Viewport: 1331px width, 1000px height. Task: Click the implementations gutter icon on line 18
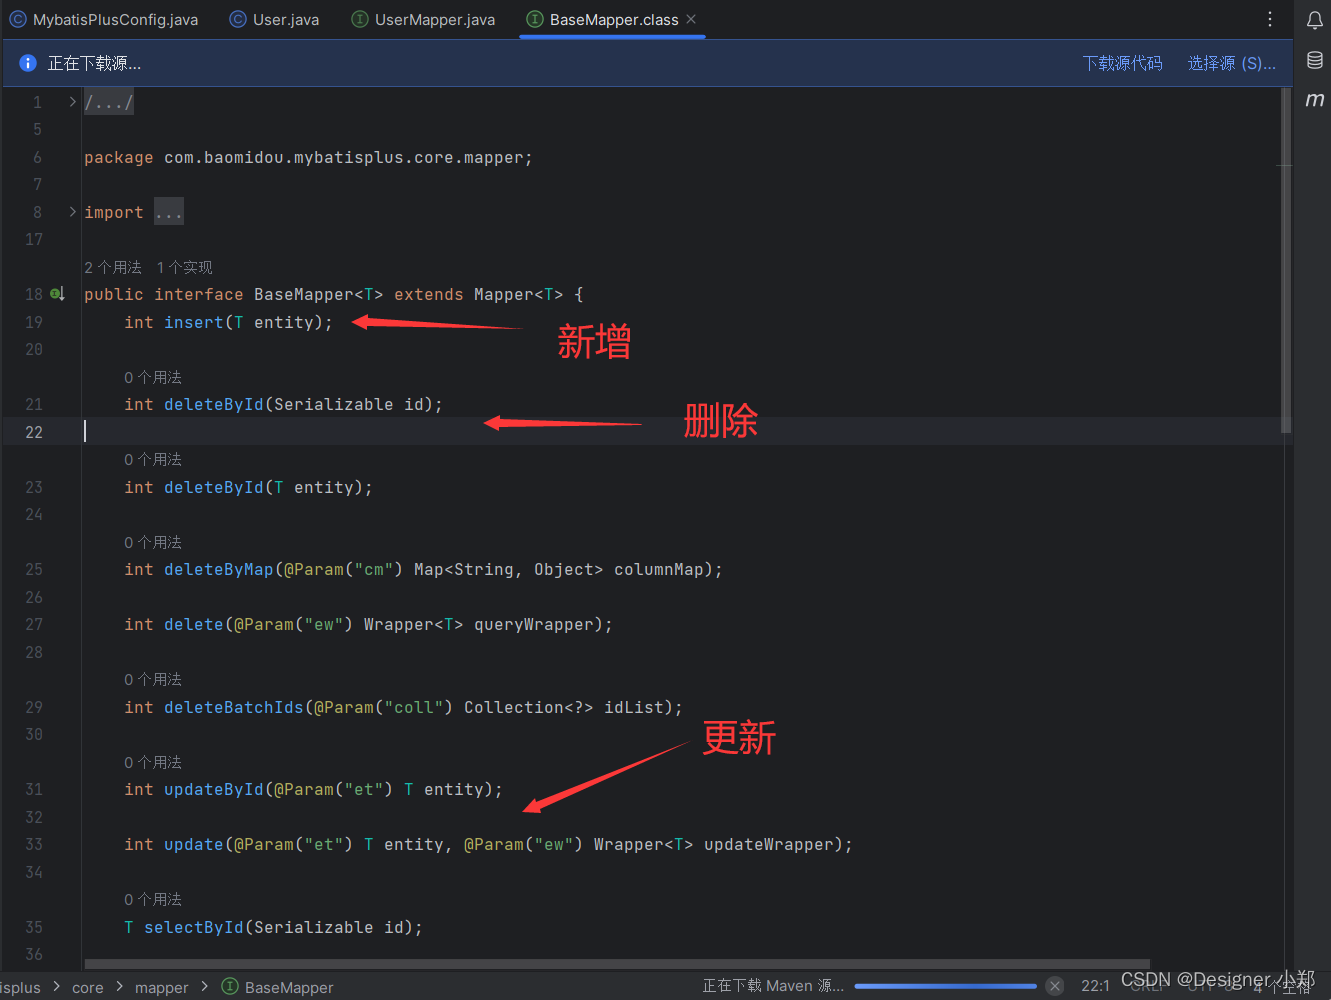click(x=58, y=294)
